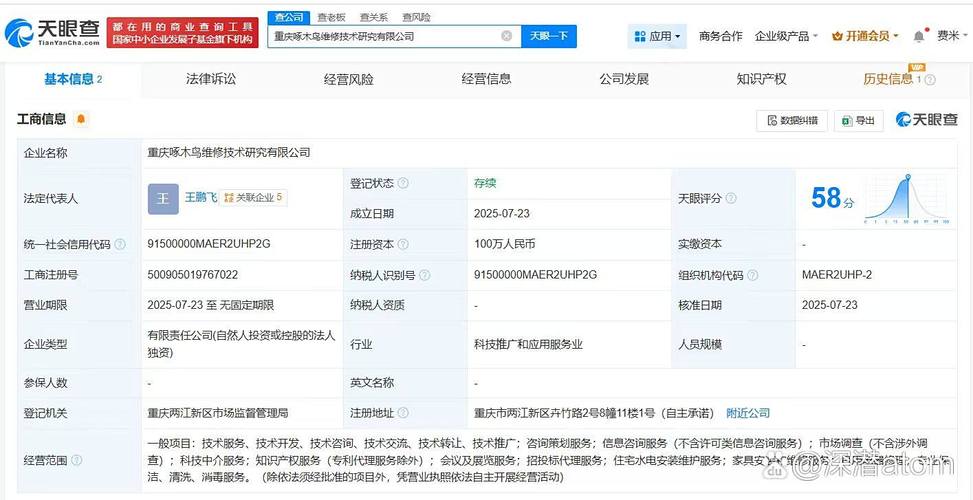This screenshot has width=973, height=500.
Task: Click the 数据纠错 button
Action: pyautogui.click(x=792, y=120)
